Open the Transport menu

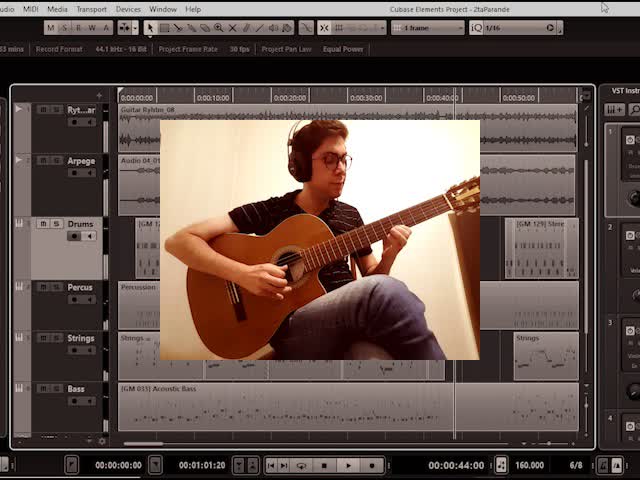[91, 9]
